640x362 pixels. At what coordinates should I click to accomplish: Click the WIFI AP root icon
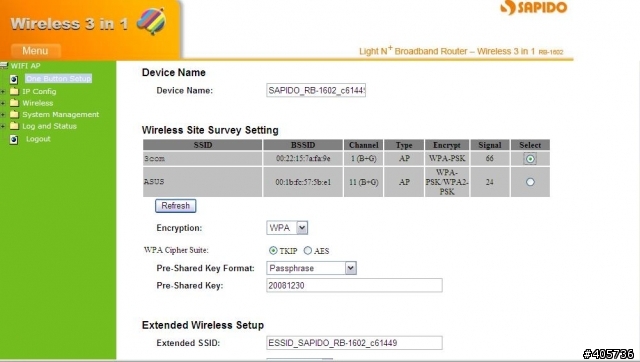4,65
